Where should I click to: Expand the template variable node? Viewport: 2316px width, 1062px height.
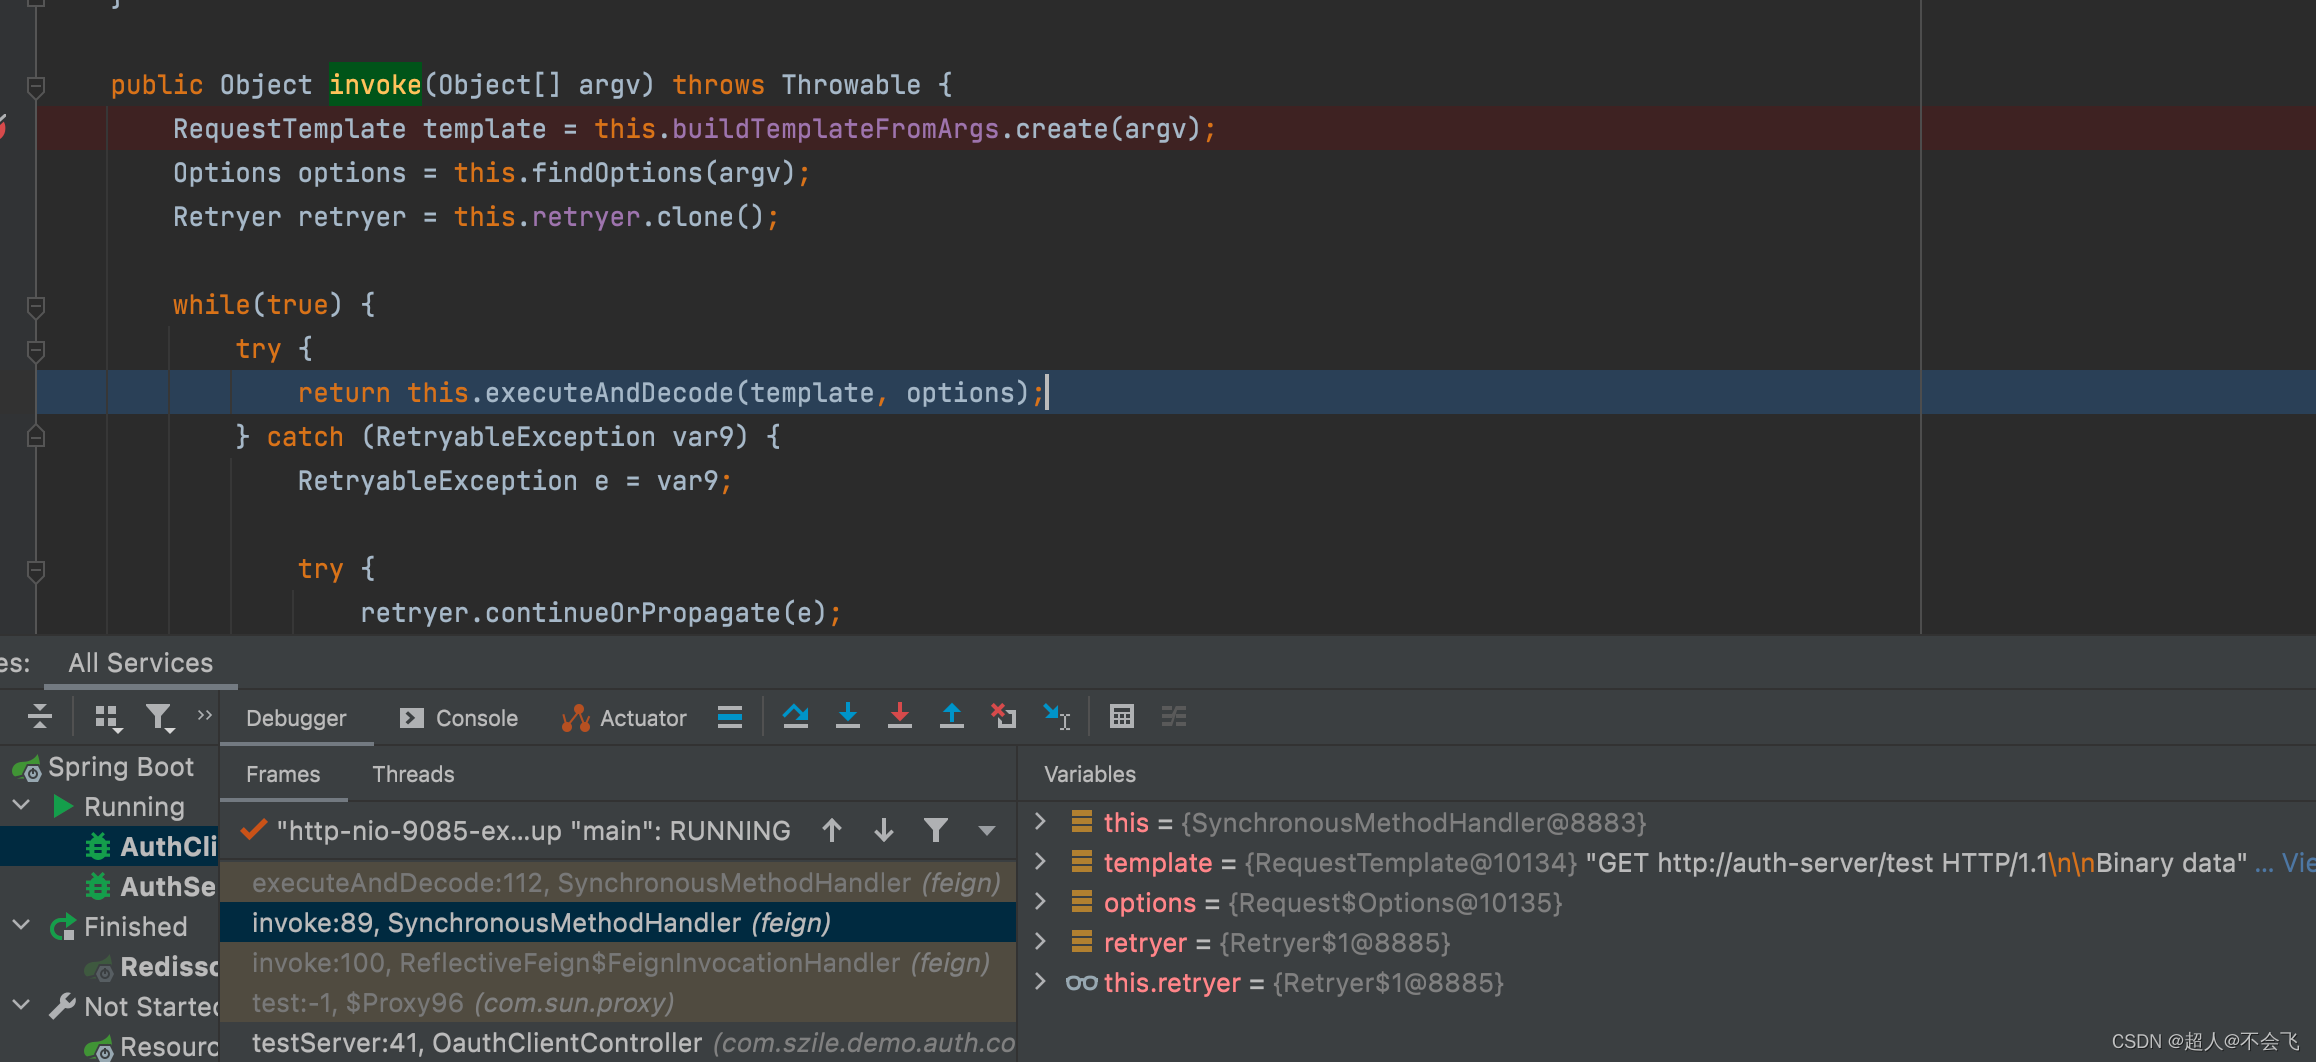[1040, 862]
